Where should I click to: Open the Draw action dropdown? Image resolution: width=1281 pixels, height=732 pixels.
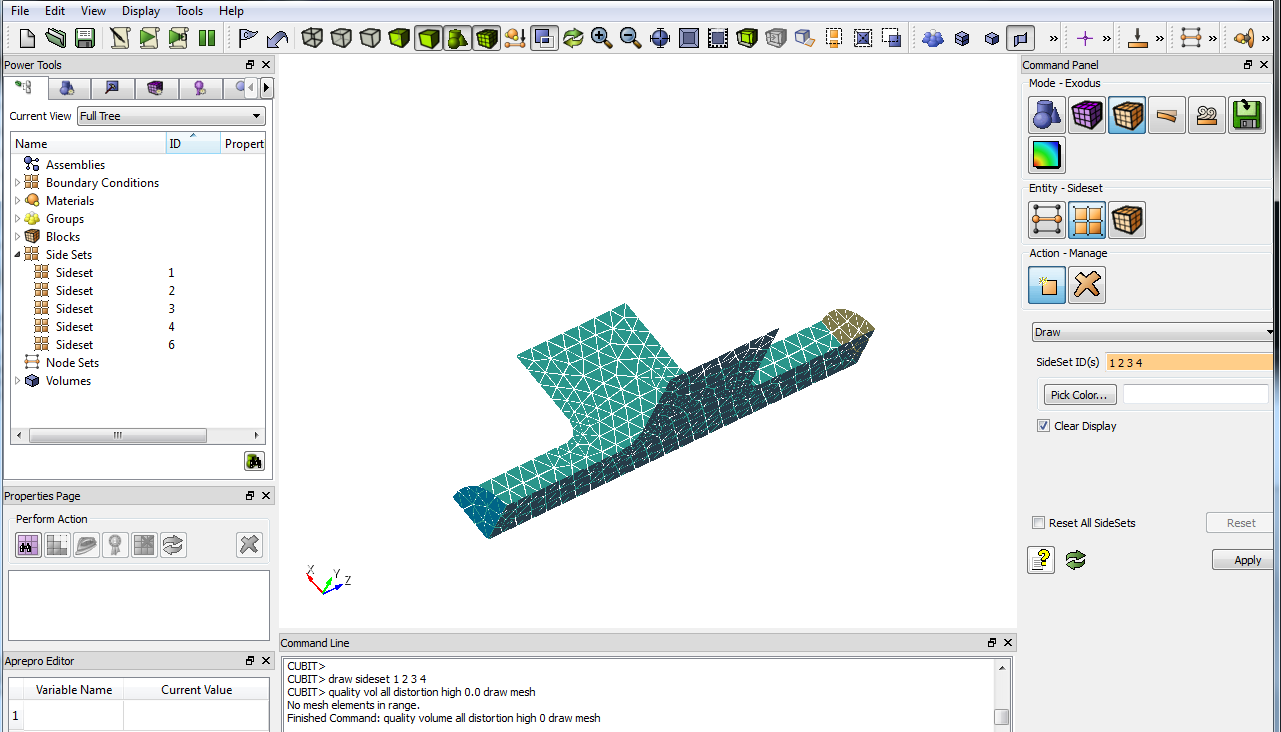(x=1153, y=332)
